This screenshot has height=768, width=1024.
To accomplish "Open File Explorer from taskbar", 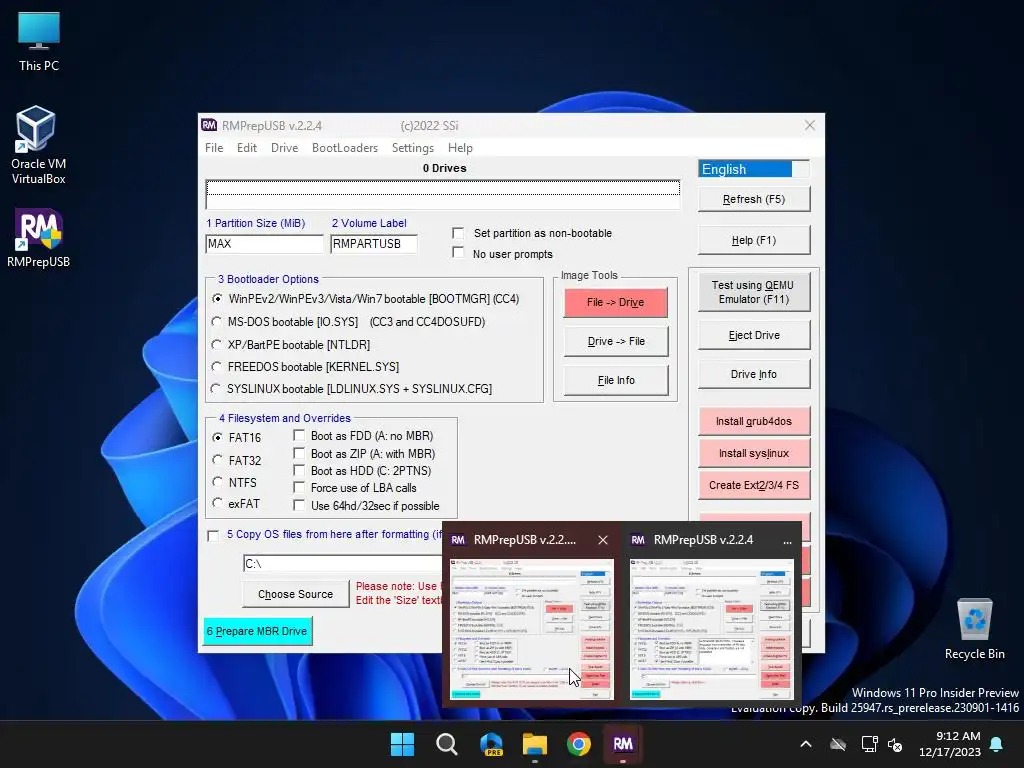I will (535, 744).
